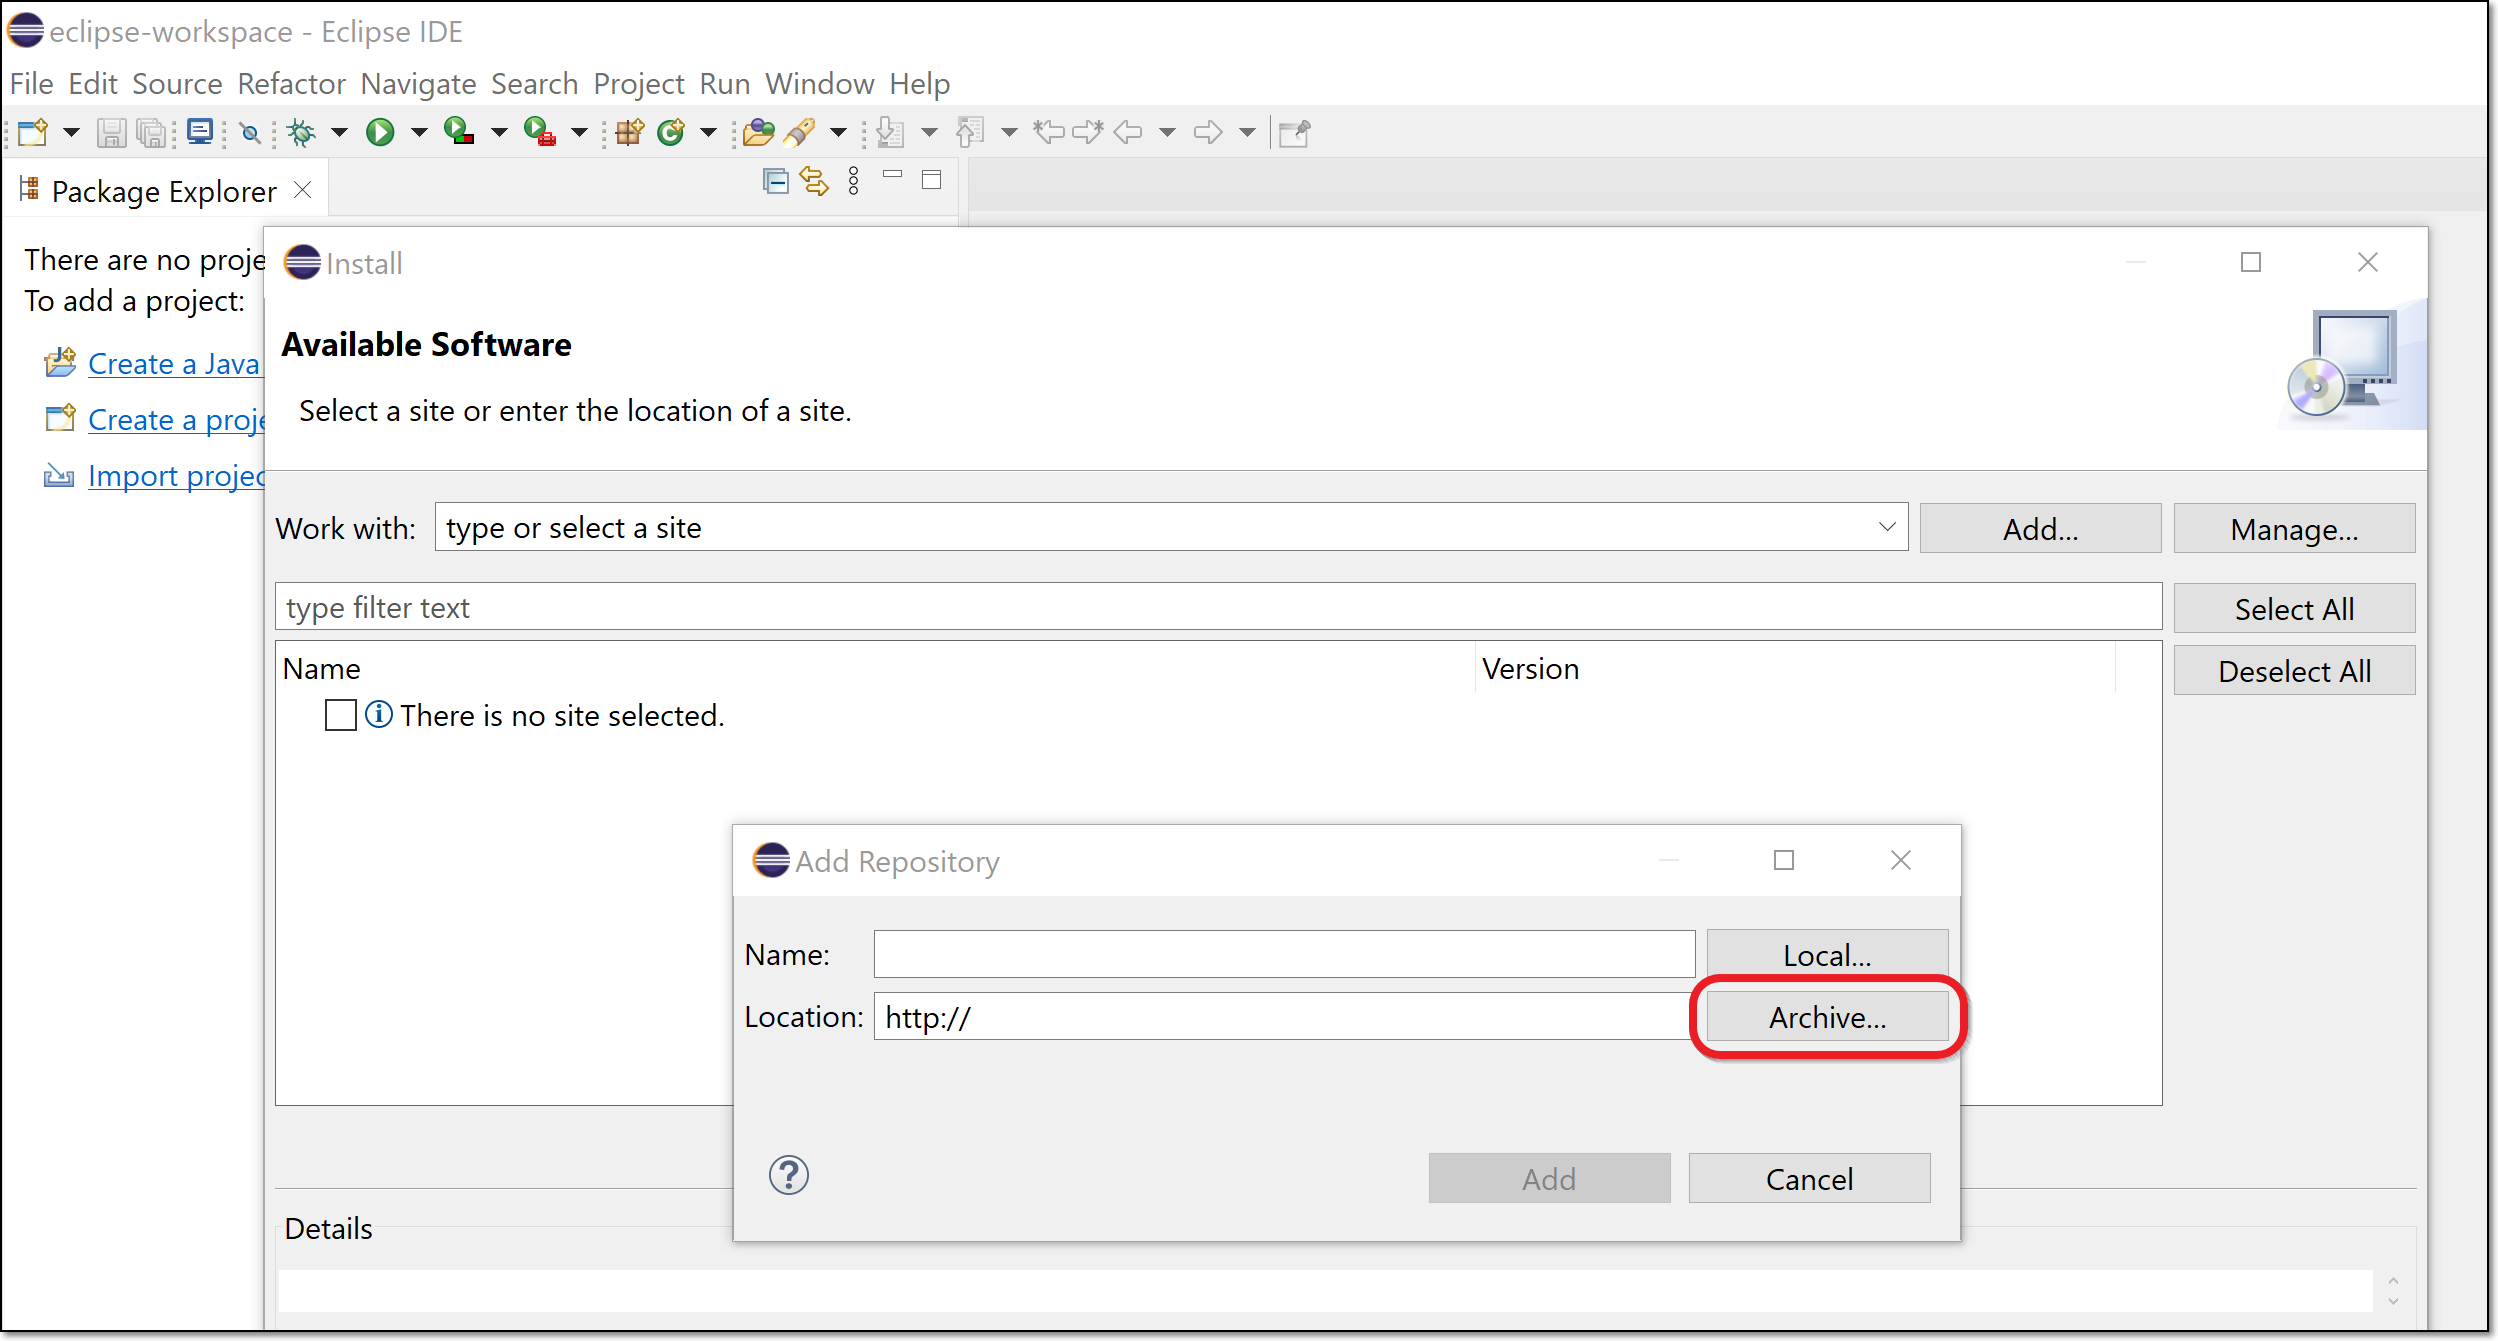Click the Create a project link
Image resolution: width=2498 pixels, height=1341 pixels.
pos(176,420)
